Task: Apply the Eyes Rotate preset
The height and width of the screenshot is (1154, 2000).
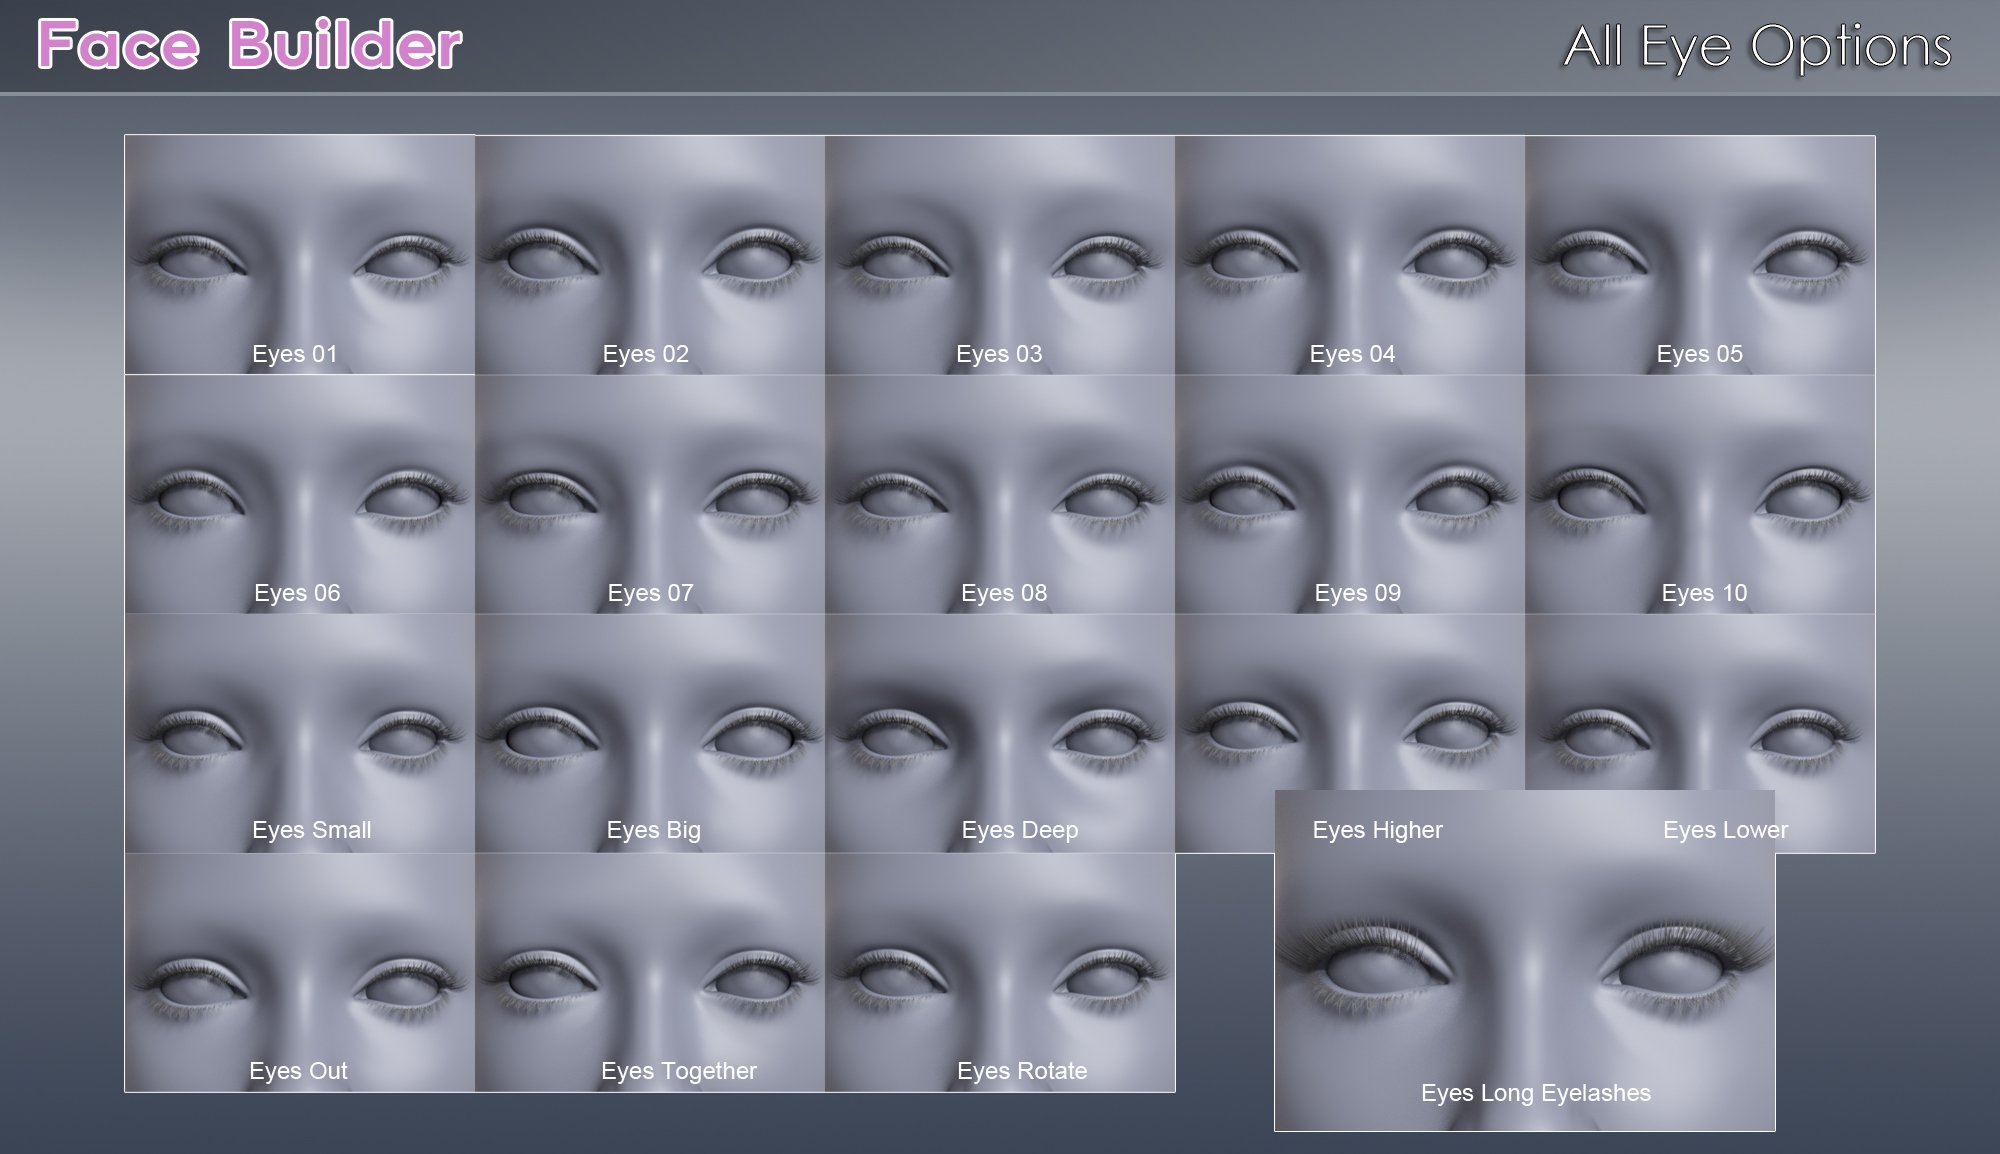Action: tap(1000, 980)
